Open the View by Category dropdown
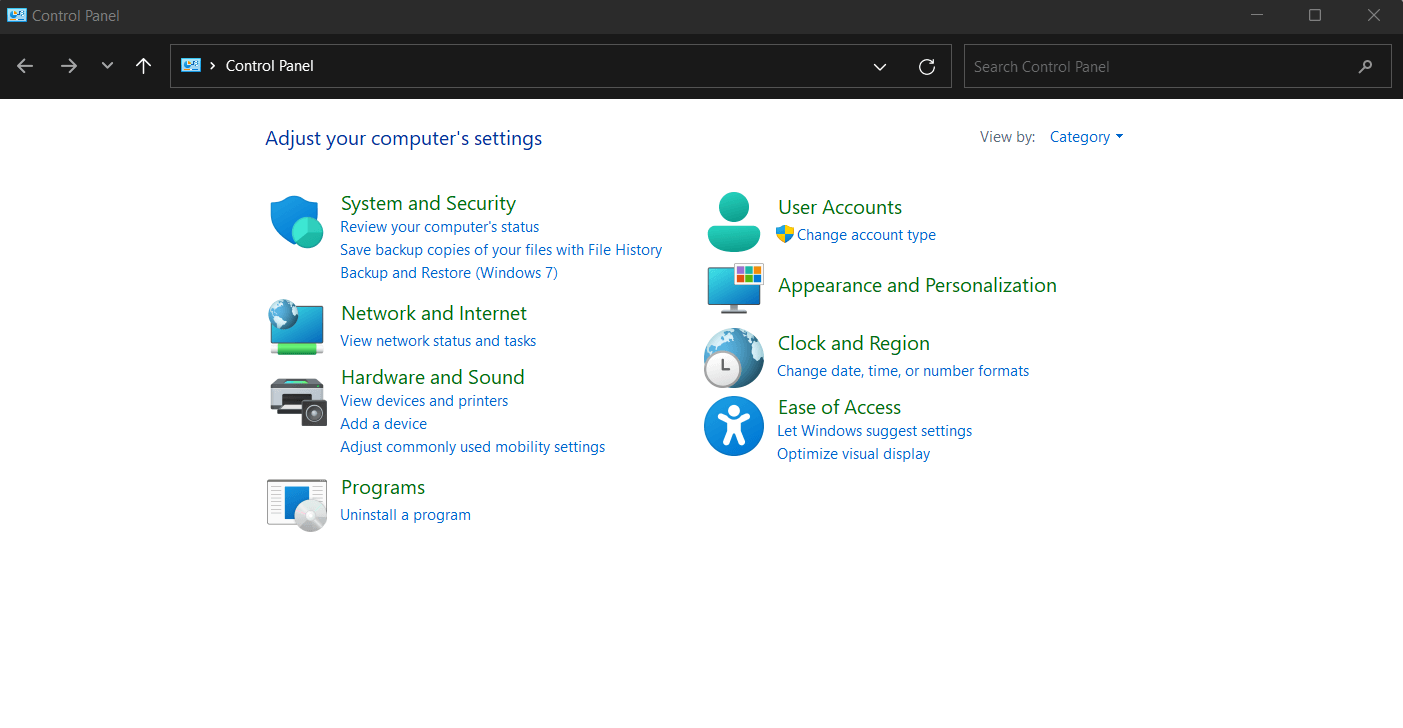1403x728 pixels. [x=1086, y=137]
